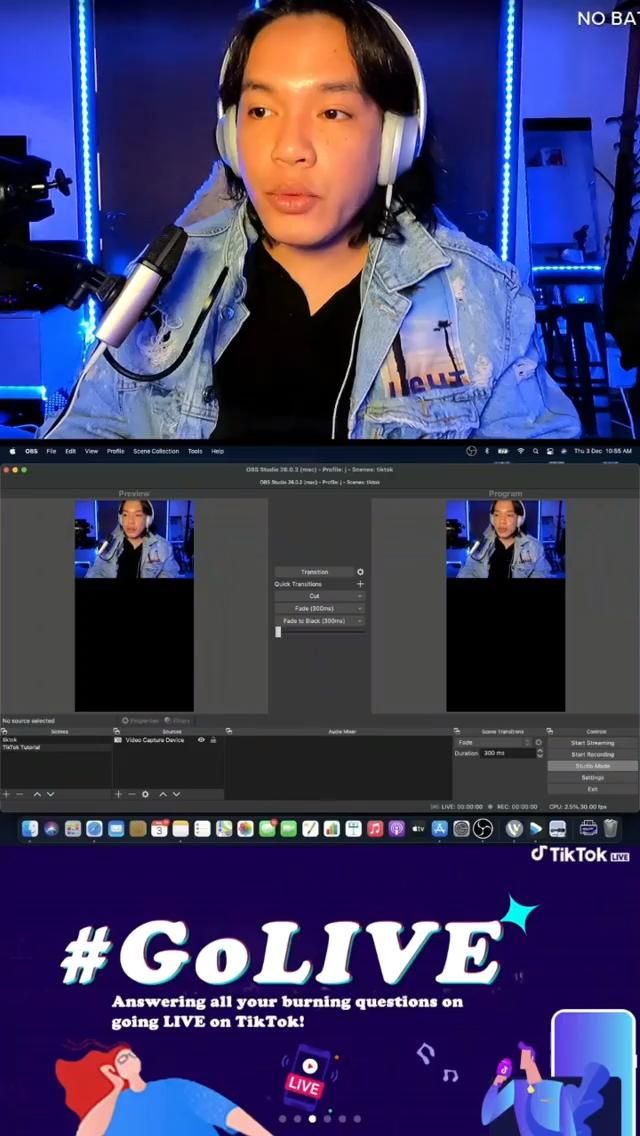The height and width of the screenshot is (1136, 640).
Task: Step the transition Duration value
Action: 539,753
